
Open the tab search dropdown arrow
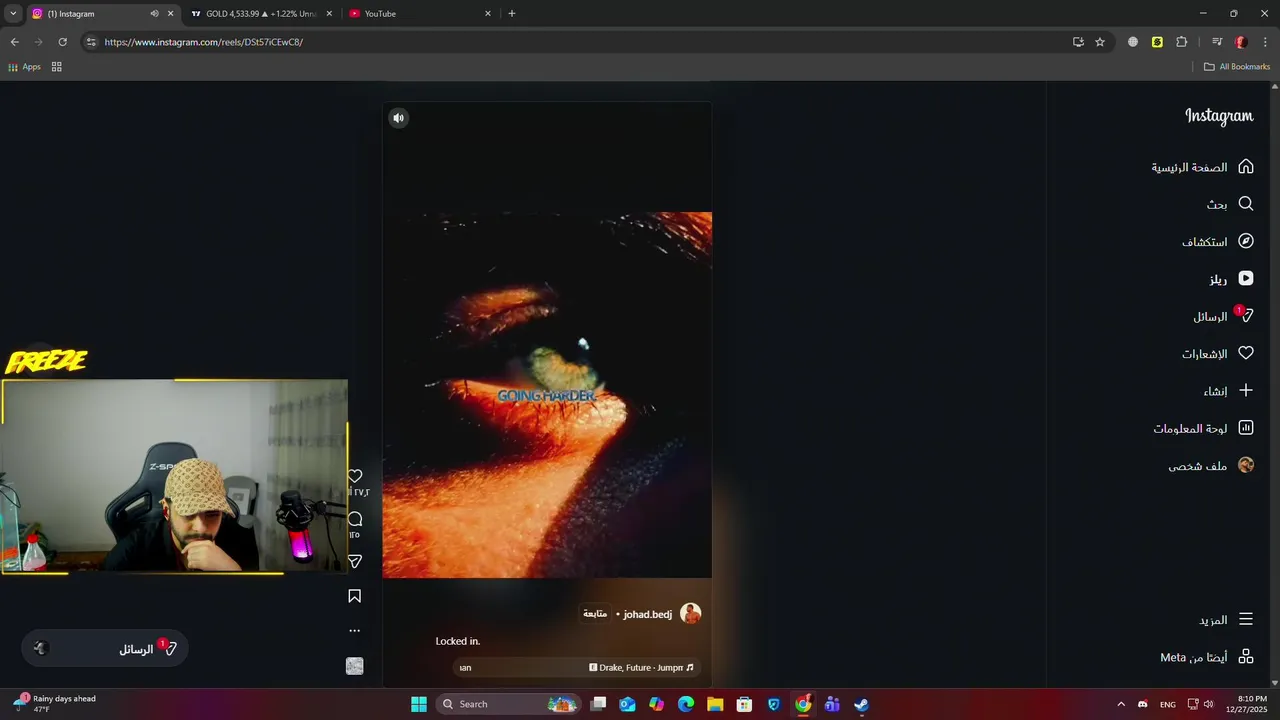(x=13, y=14)
